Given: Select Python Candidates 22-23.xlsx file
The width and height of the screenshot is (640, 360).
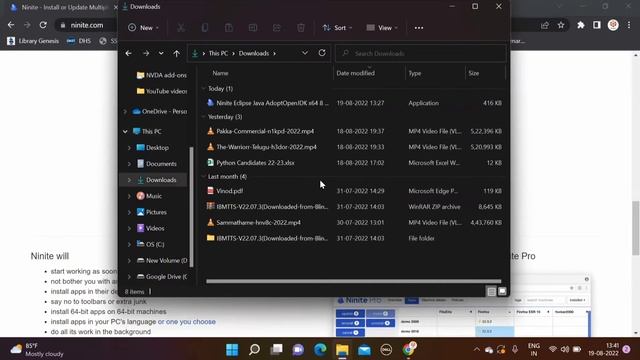Looking at the screenshot, I should (354, 162).
